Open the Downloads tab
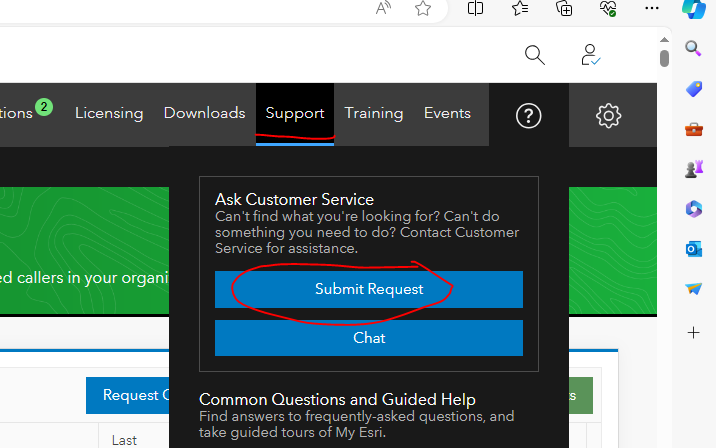Viewport: 716px width, 448px height. [205, 113]
